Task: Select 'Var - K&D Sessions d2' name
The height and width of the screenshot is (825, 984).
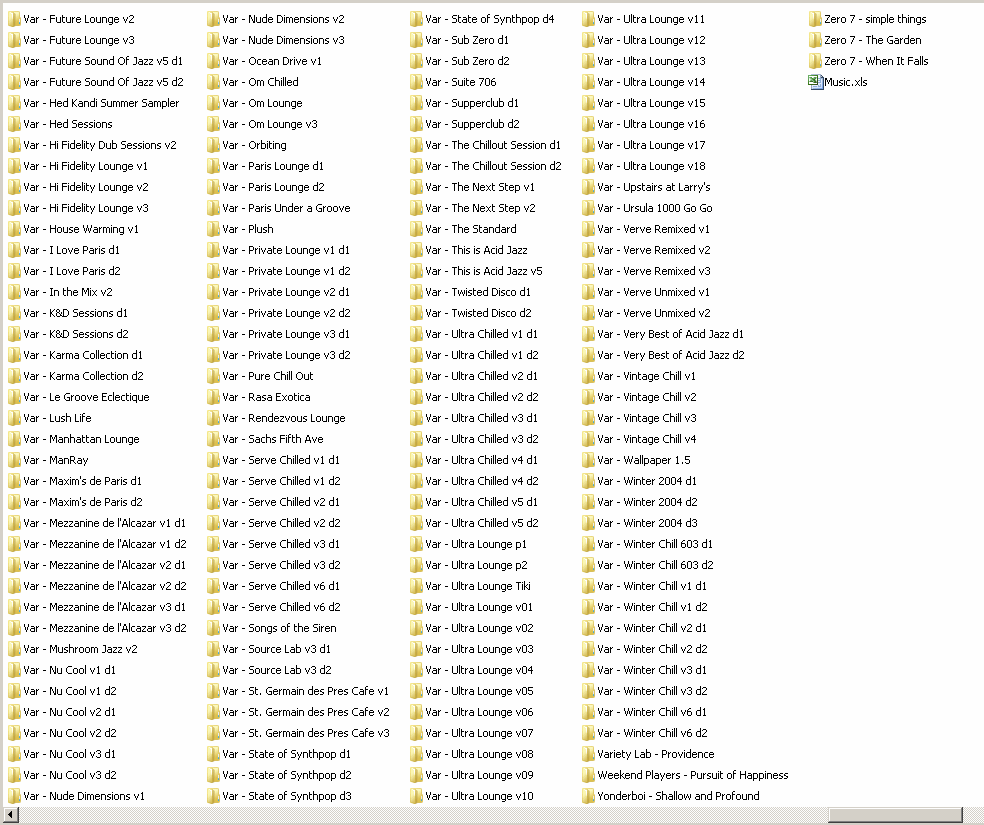Action: [76, 334]
